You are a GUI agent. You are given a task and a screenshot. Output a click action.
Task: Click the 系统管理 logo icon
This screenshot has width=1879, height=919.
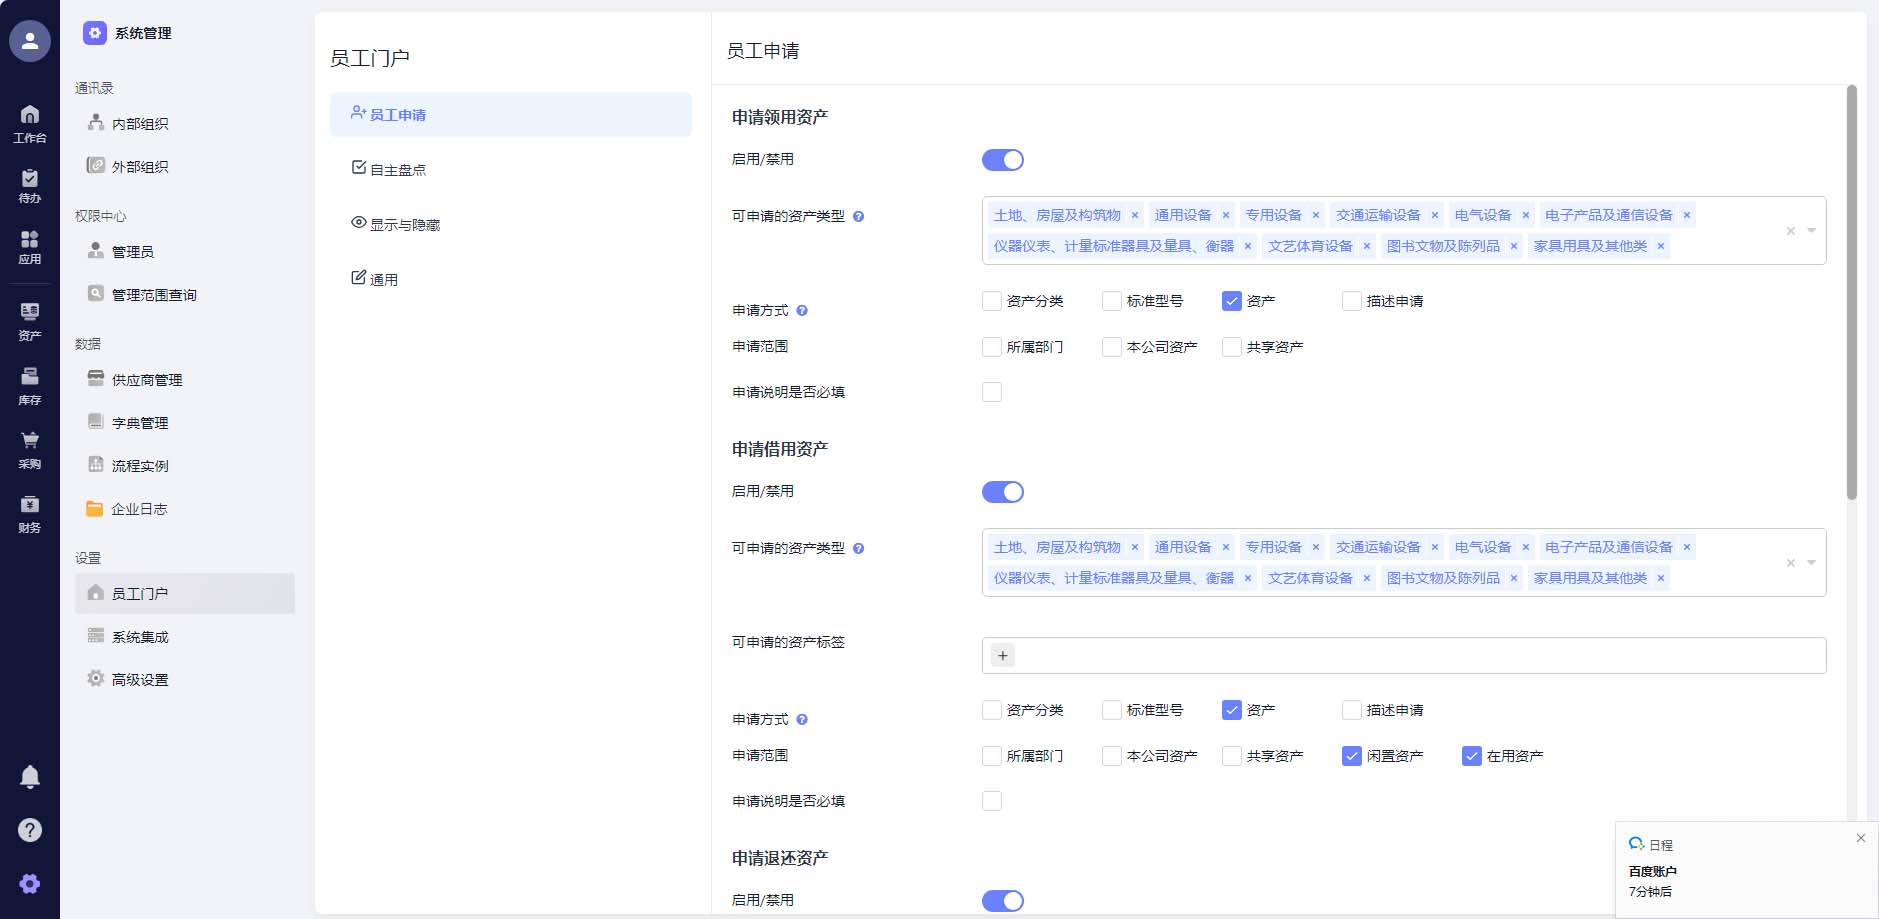coord(95,33)
